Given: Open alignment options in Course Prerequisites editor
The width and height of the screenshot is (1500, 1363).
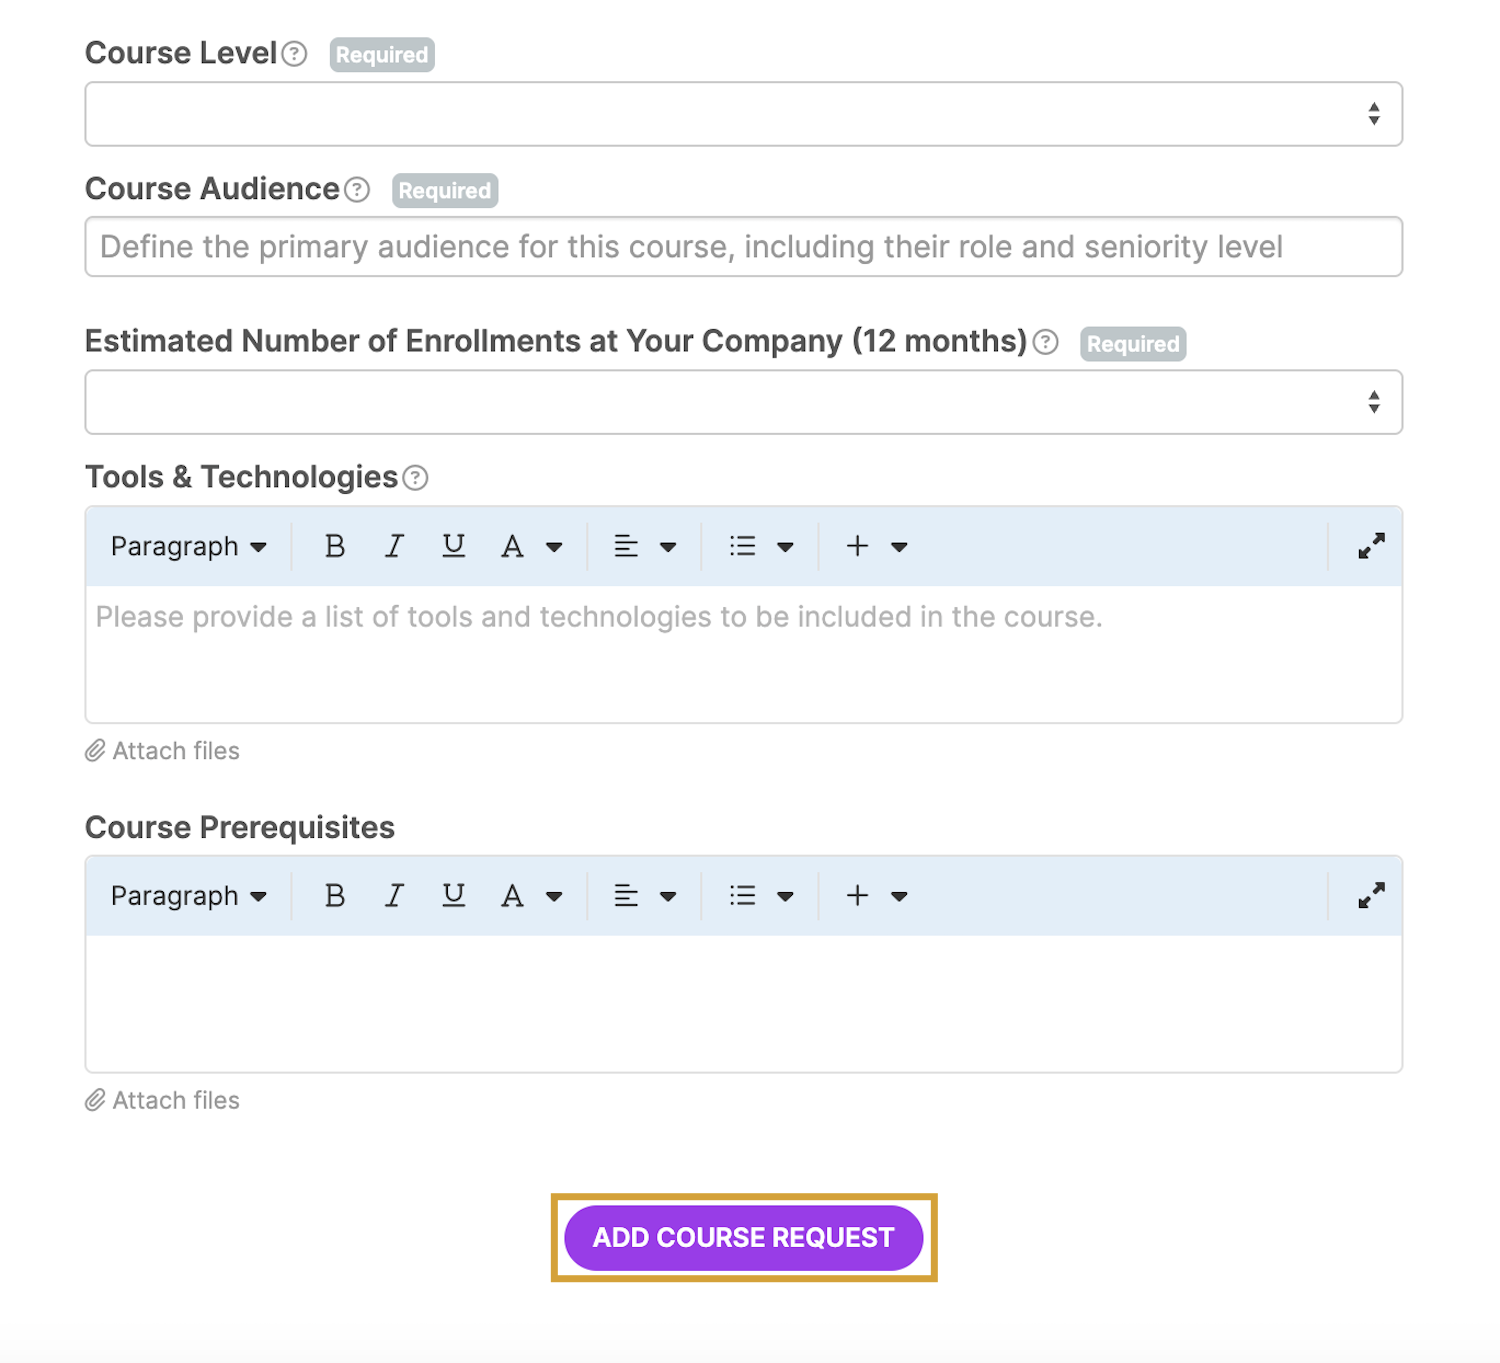Looking at the screenshot, I should [x=645, y=895].
